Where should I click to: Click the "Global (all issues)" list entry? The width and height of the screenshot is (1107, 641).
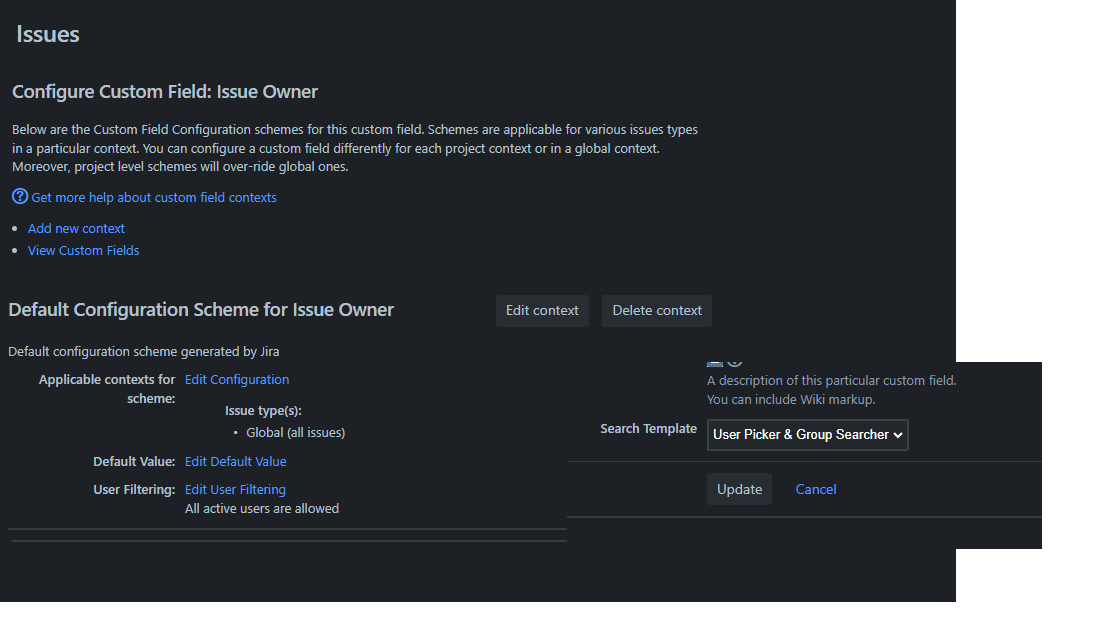coord(295,432)
